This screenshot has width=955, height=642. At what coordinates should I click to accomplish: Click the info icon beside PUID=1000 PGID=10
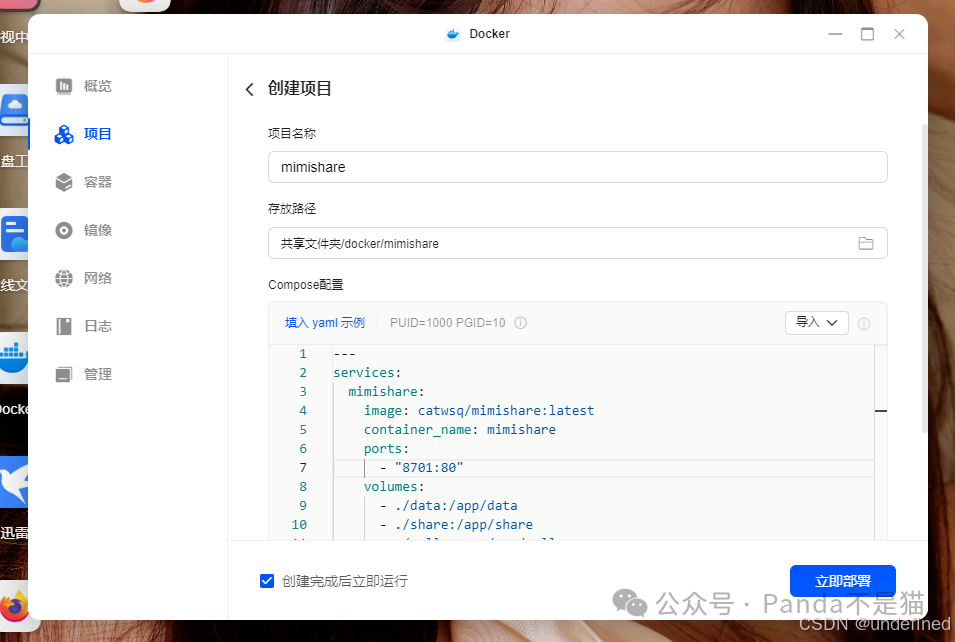pos(520,323)
